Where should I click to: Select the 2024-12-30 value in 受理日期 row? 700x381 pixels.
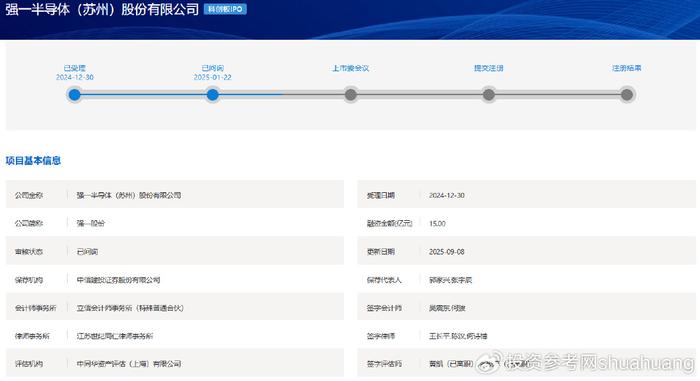click(447, 195)
